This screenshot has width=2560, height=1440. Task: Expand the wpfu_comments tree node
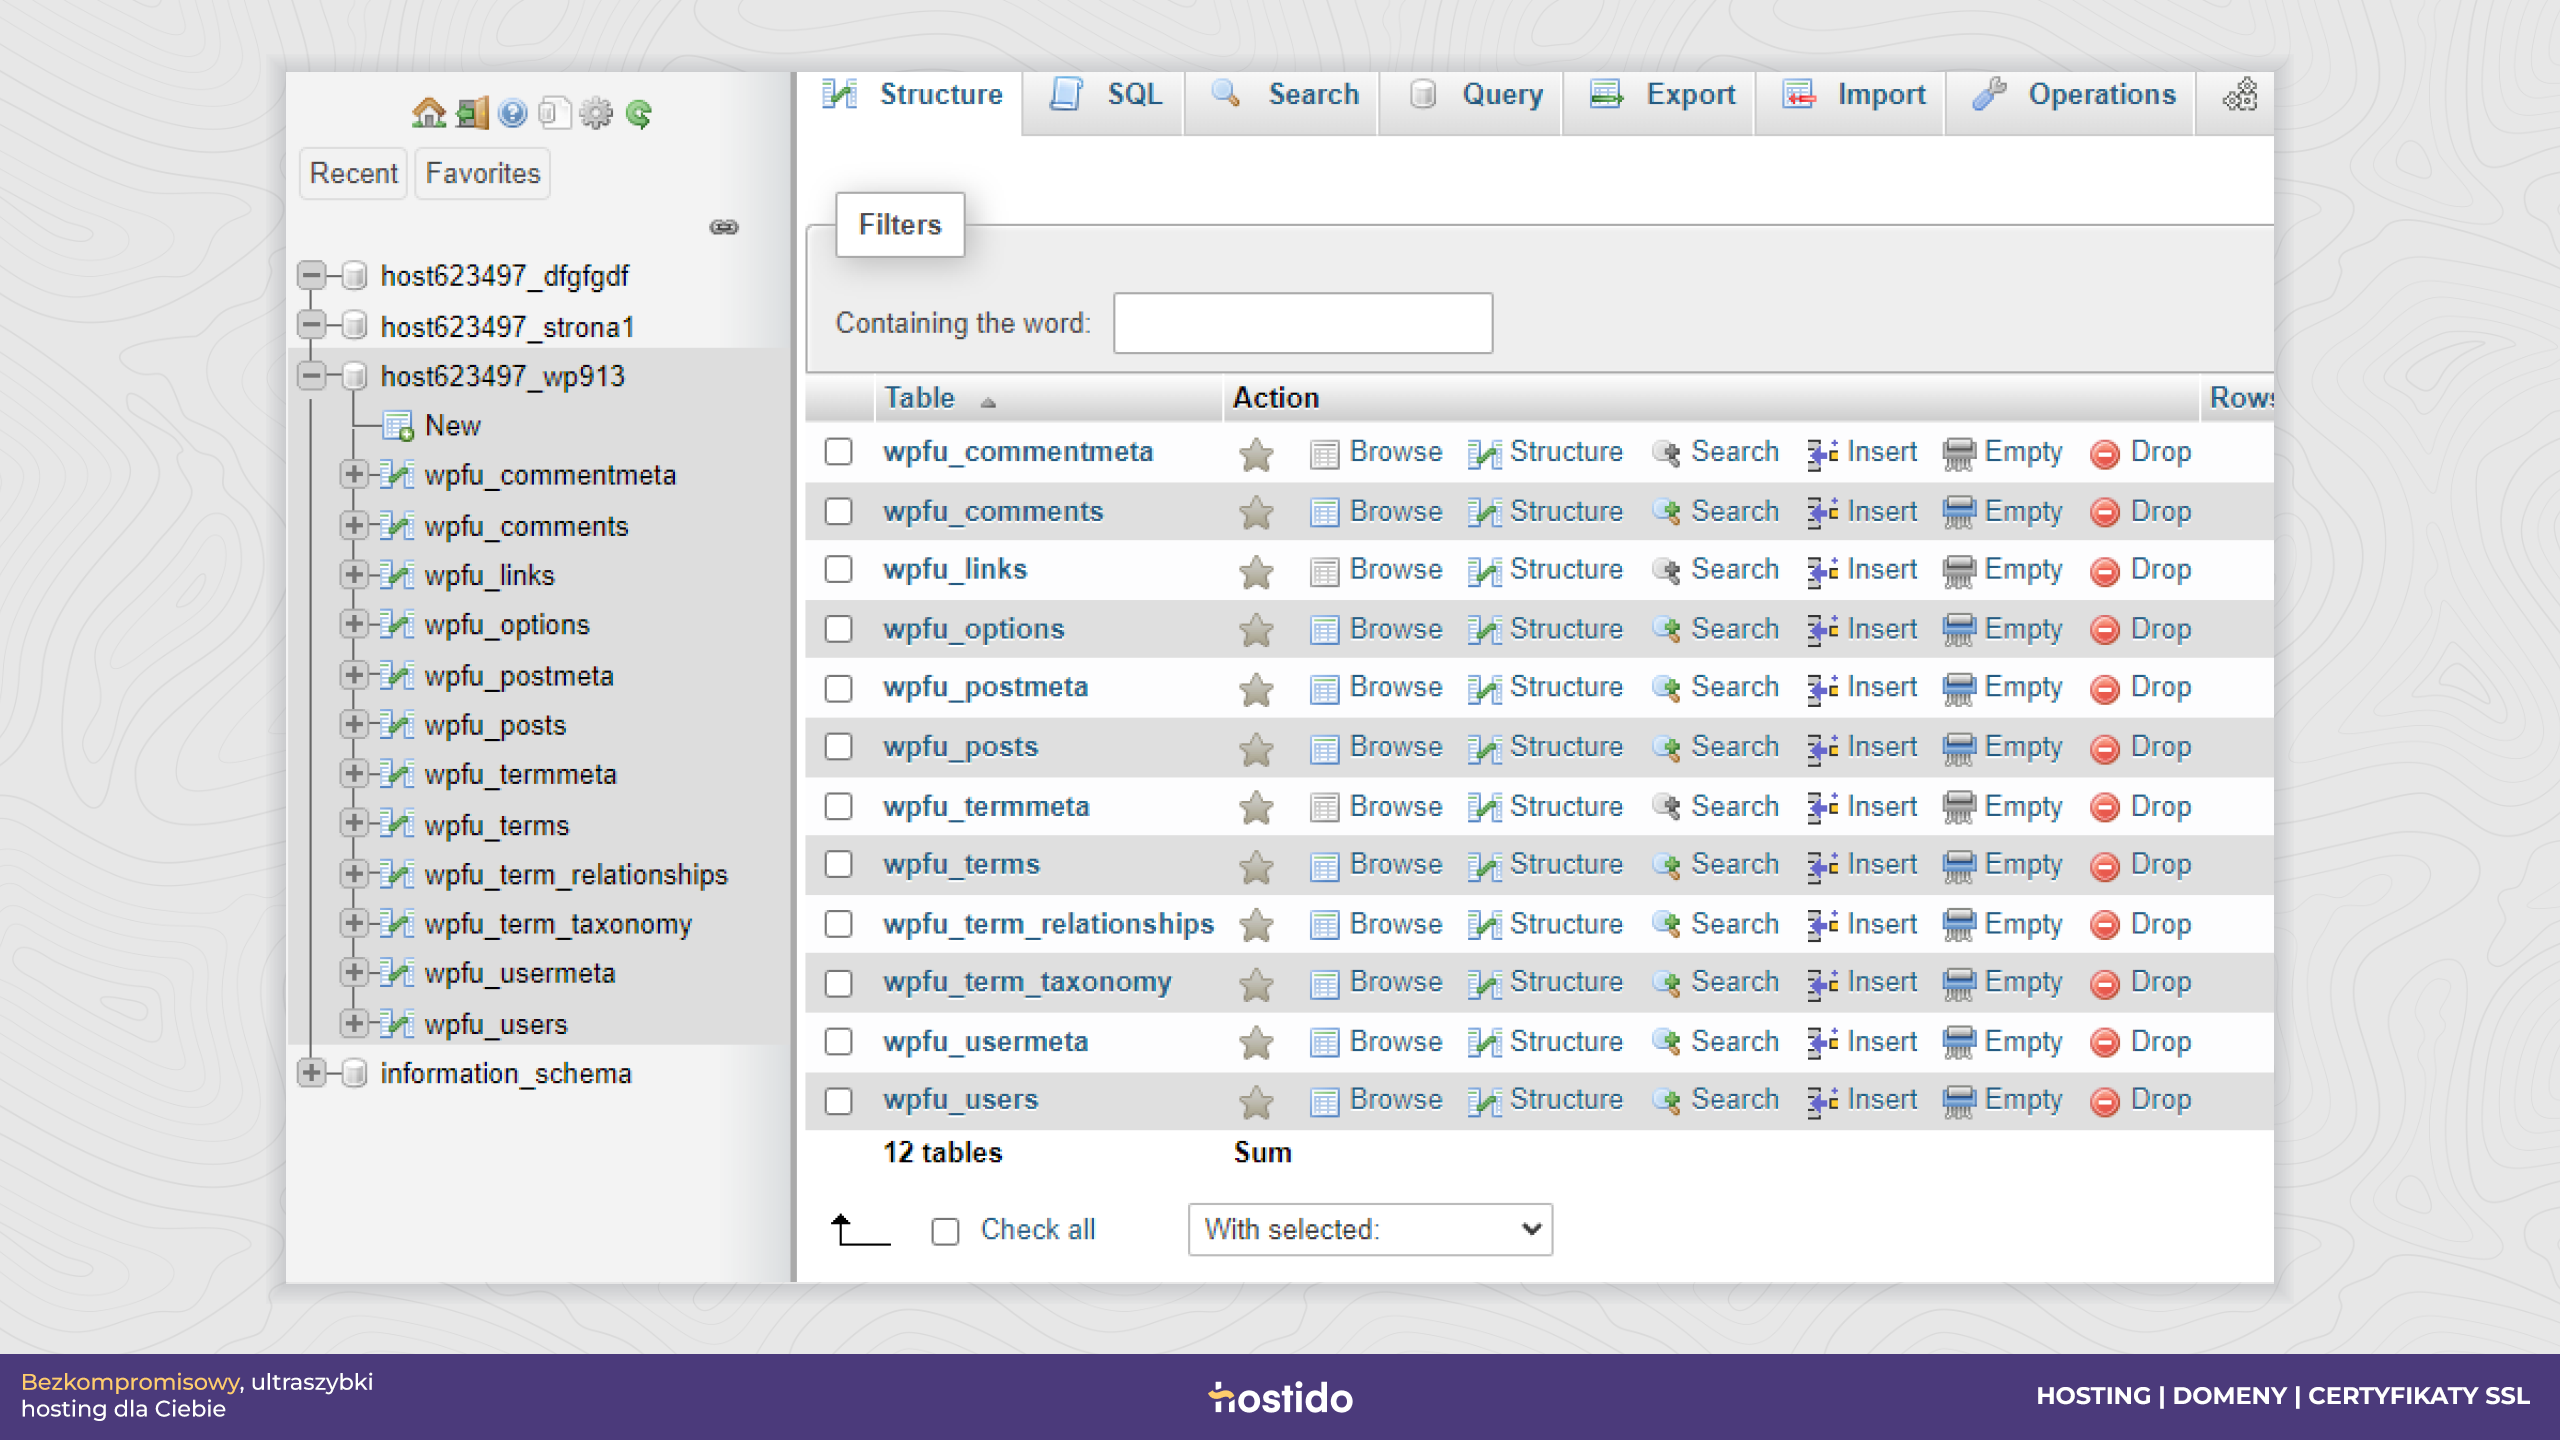click(x=353, y=525)
